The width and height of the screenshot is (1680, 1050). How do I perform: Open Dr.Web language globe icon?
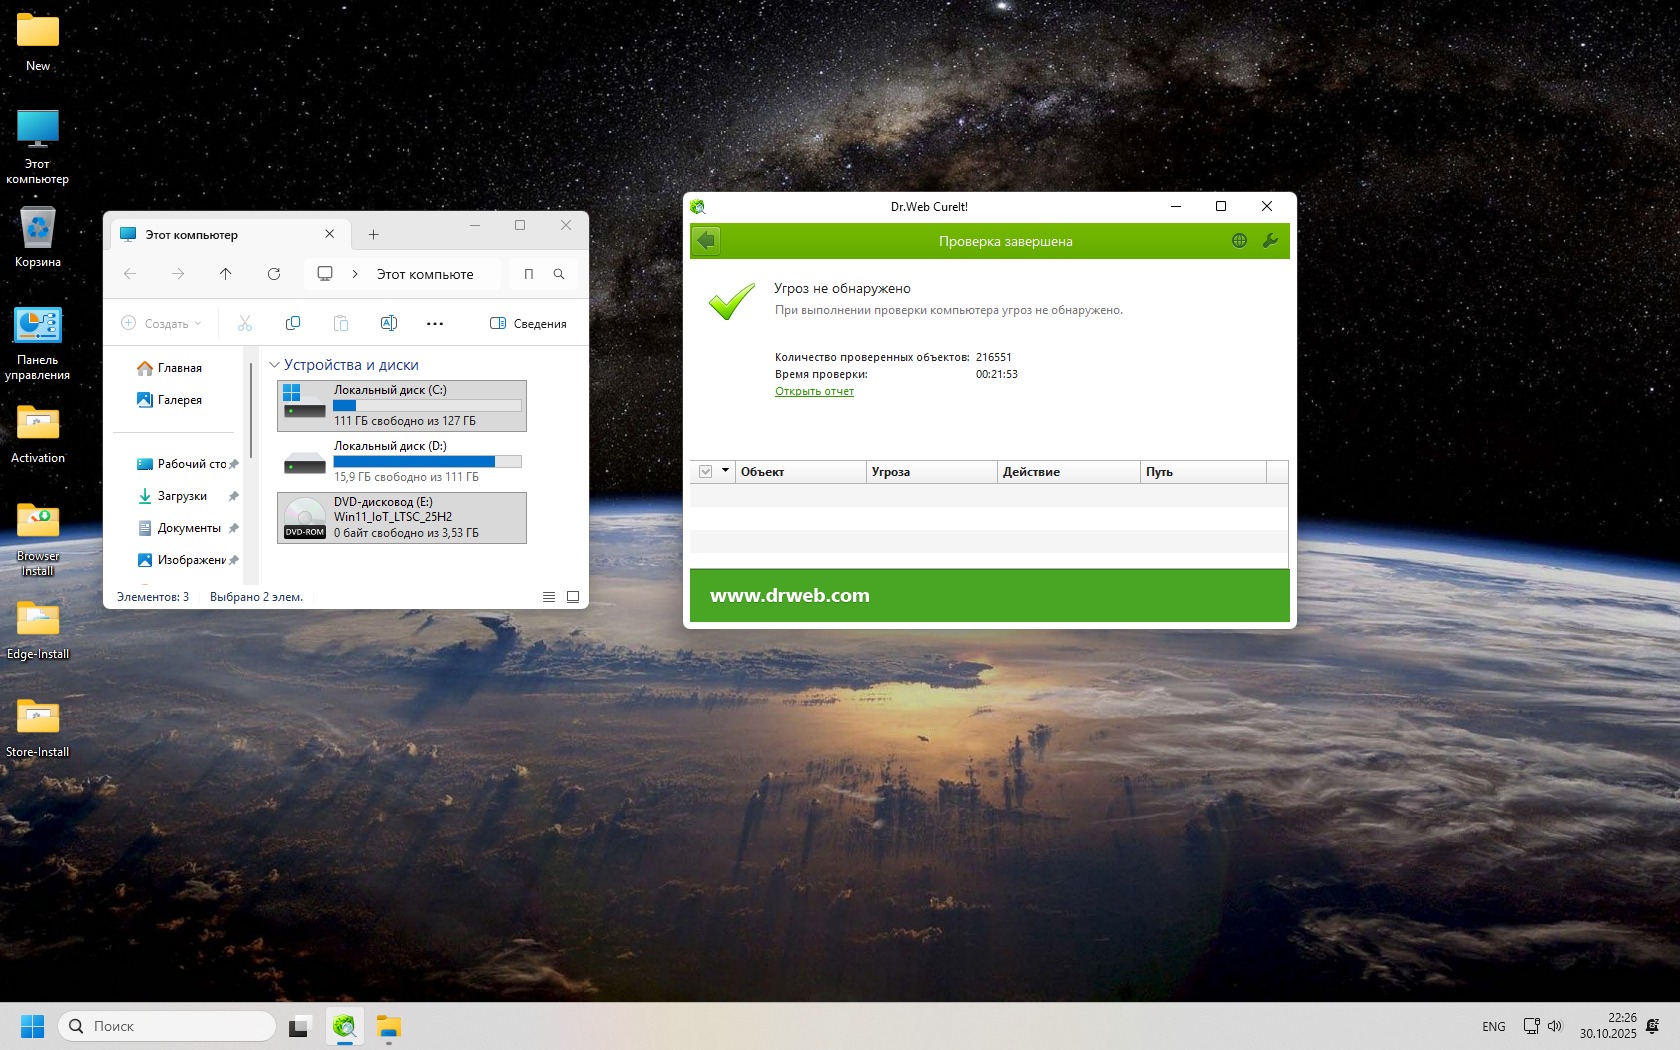point(1239,241)
